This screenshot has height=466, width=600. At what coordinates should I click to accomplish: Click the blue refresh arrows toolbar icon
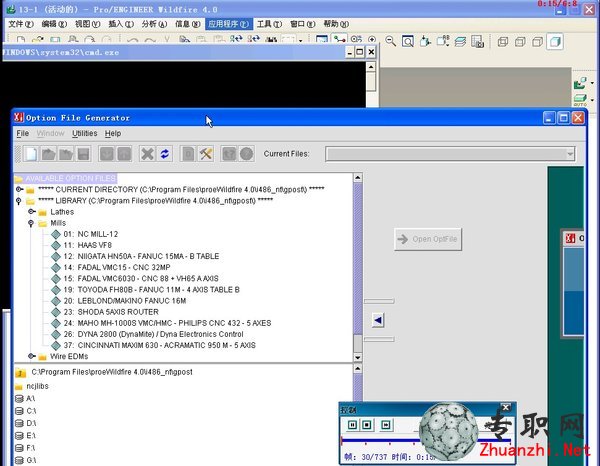click(165, 154)
